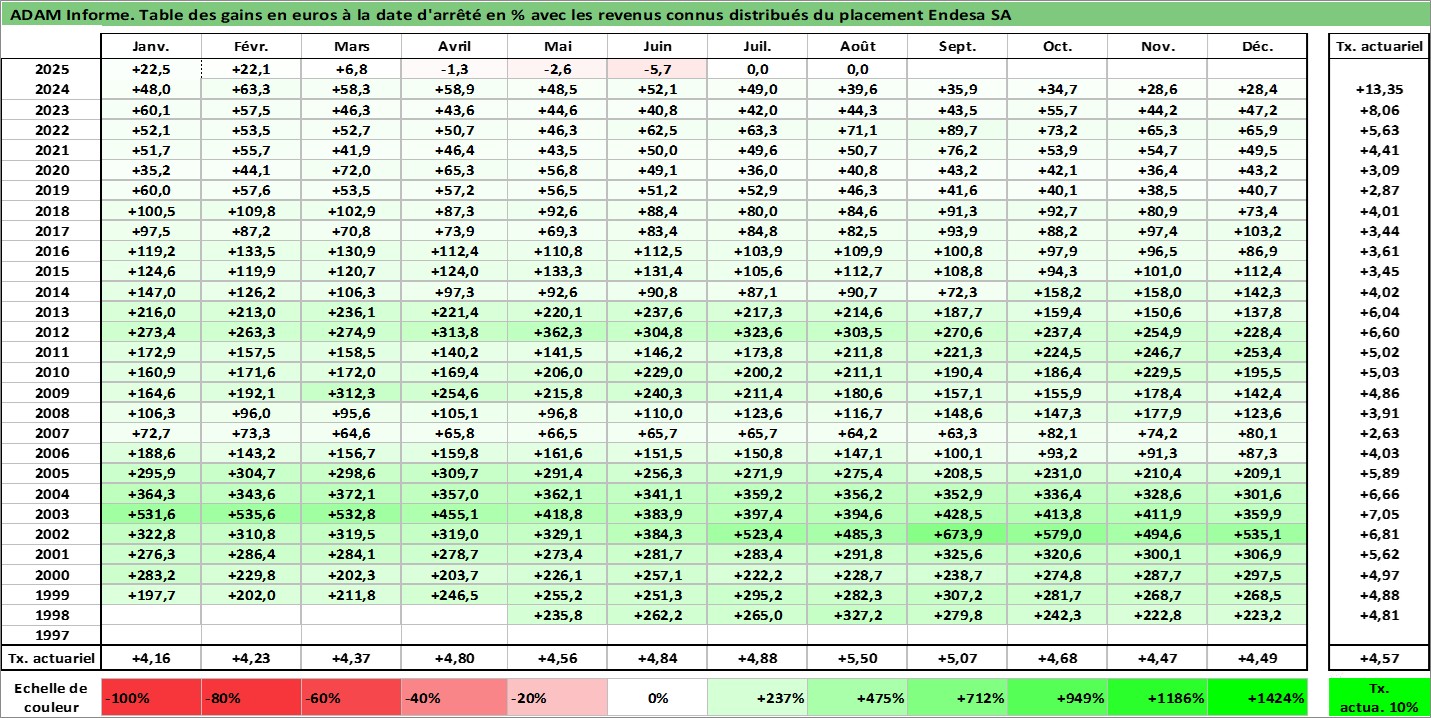Click the +535,6 cell for Févr. 2003
This screenshot has width=1431, height=718.
(x=251, y=514)
